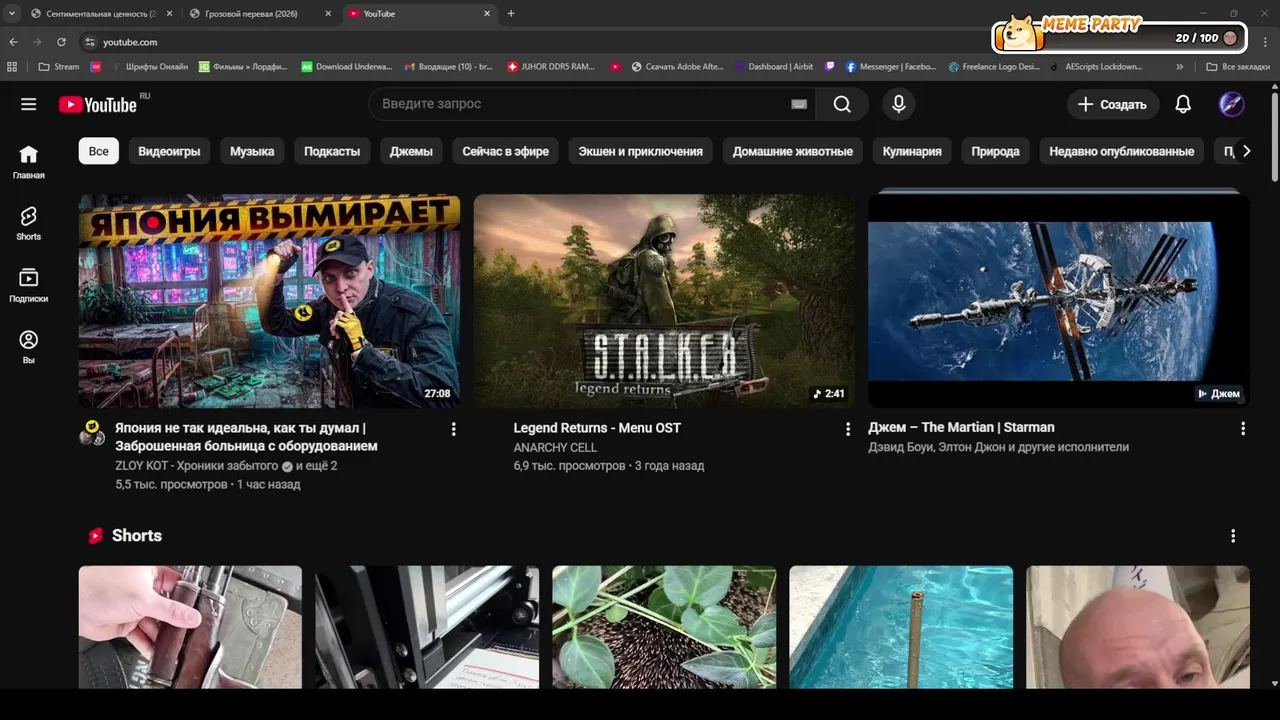Select the Сейчас в эфире chip
Screen dimensions: 1280x720
click(506, 151)
